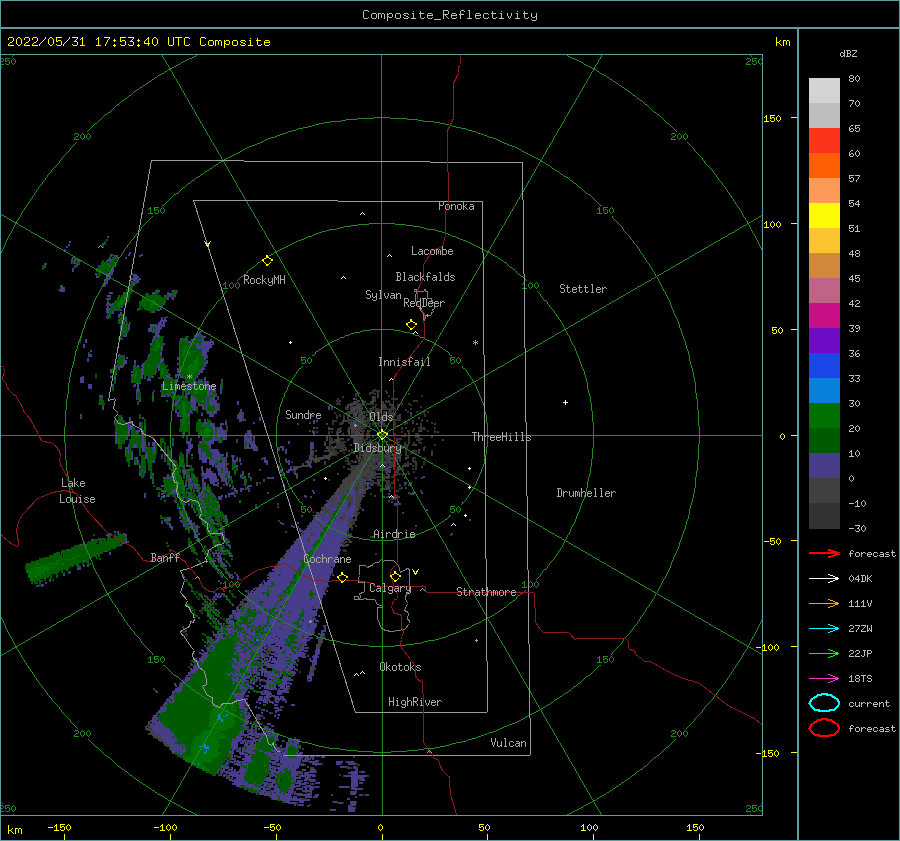This screenshot has width=900, height=841.
Task: Click the 54 dBZ yellow color swatch
Action: [824, 215]
